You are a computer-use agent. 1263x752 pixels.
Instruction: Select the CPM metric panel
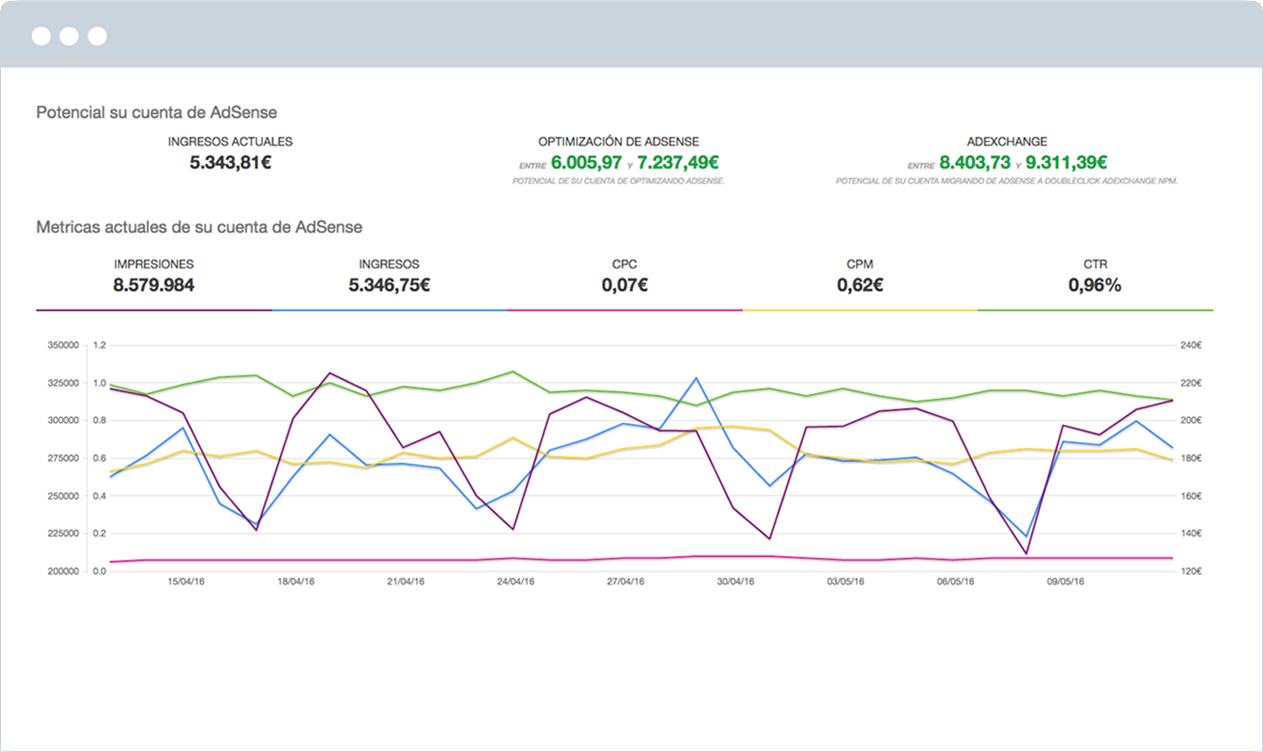click(x=860, y=275)
